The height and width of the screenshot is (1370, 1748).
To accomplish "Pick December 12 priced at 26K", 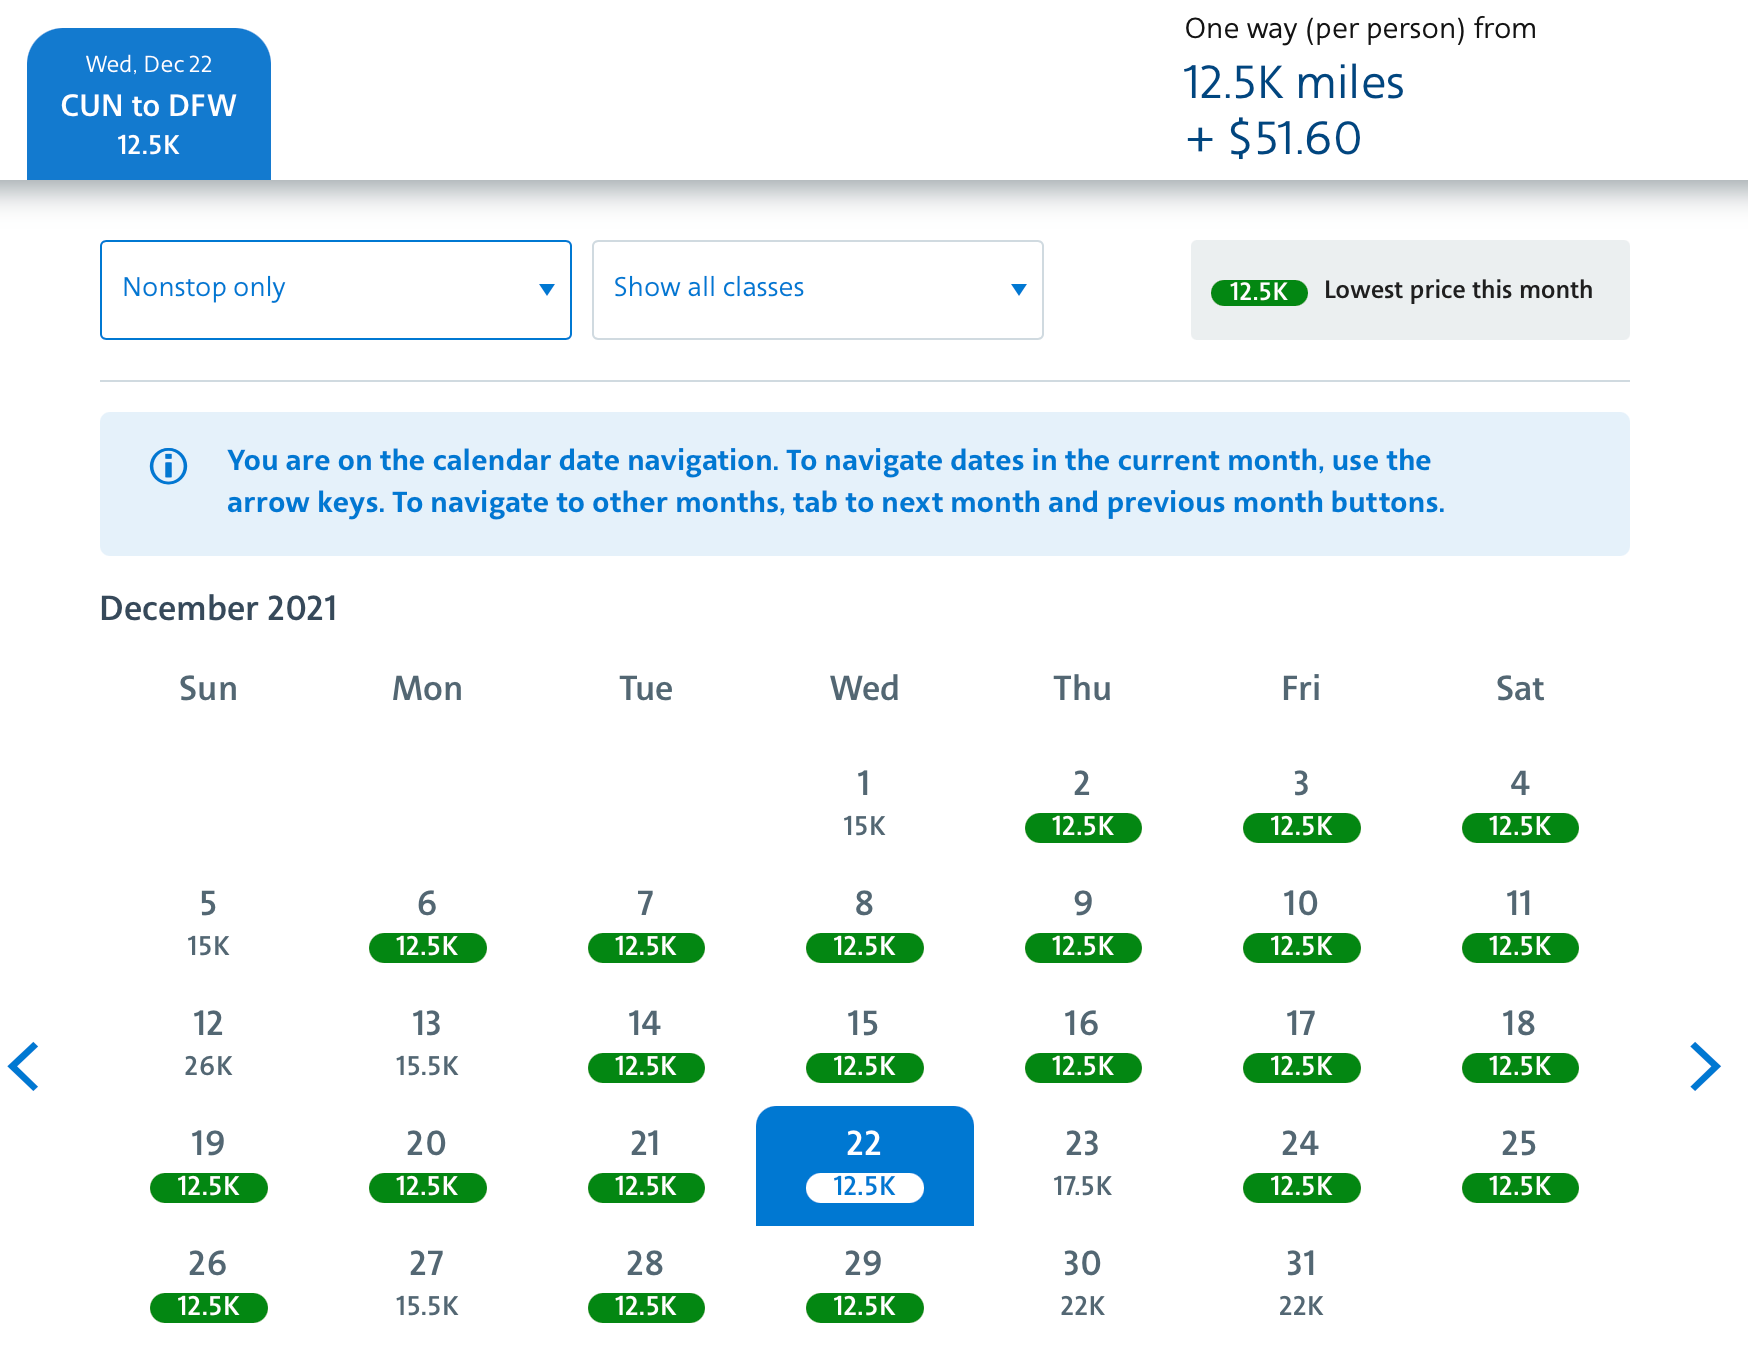I will (x=207, y=1043).
